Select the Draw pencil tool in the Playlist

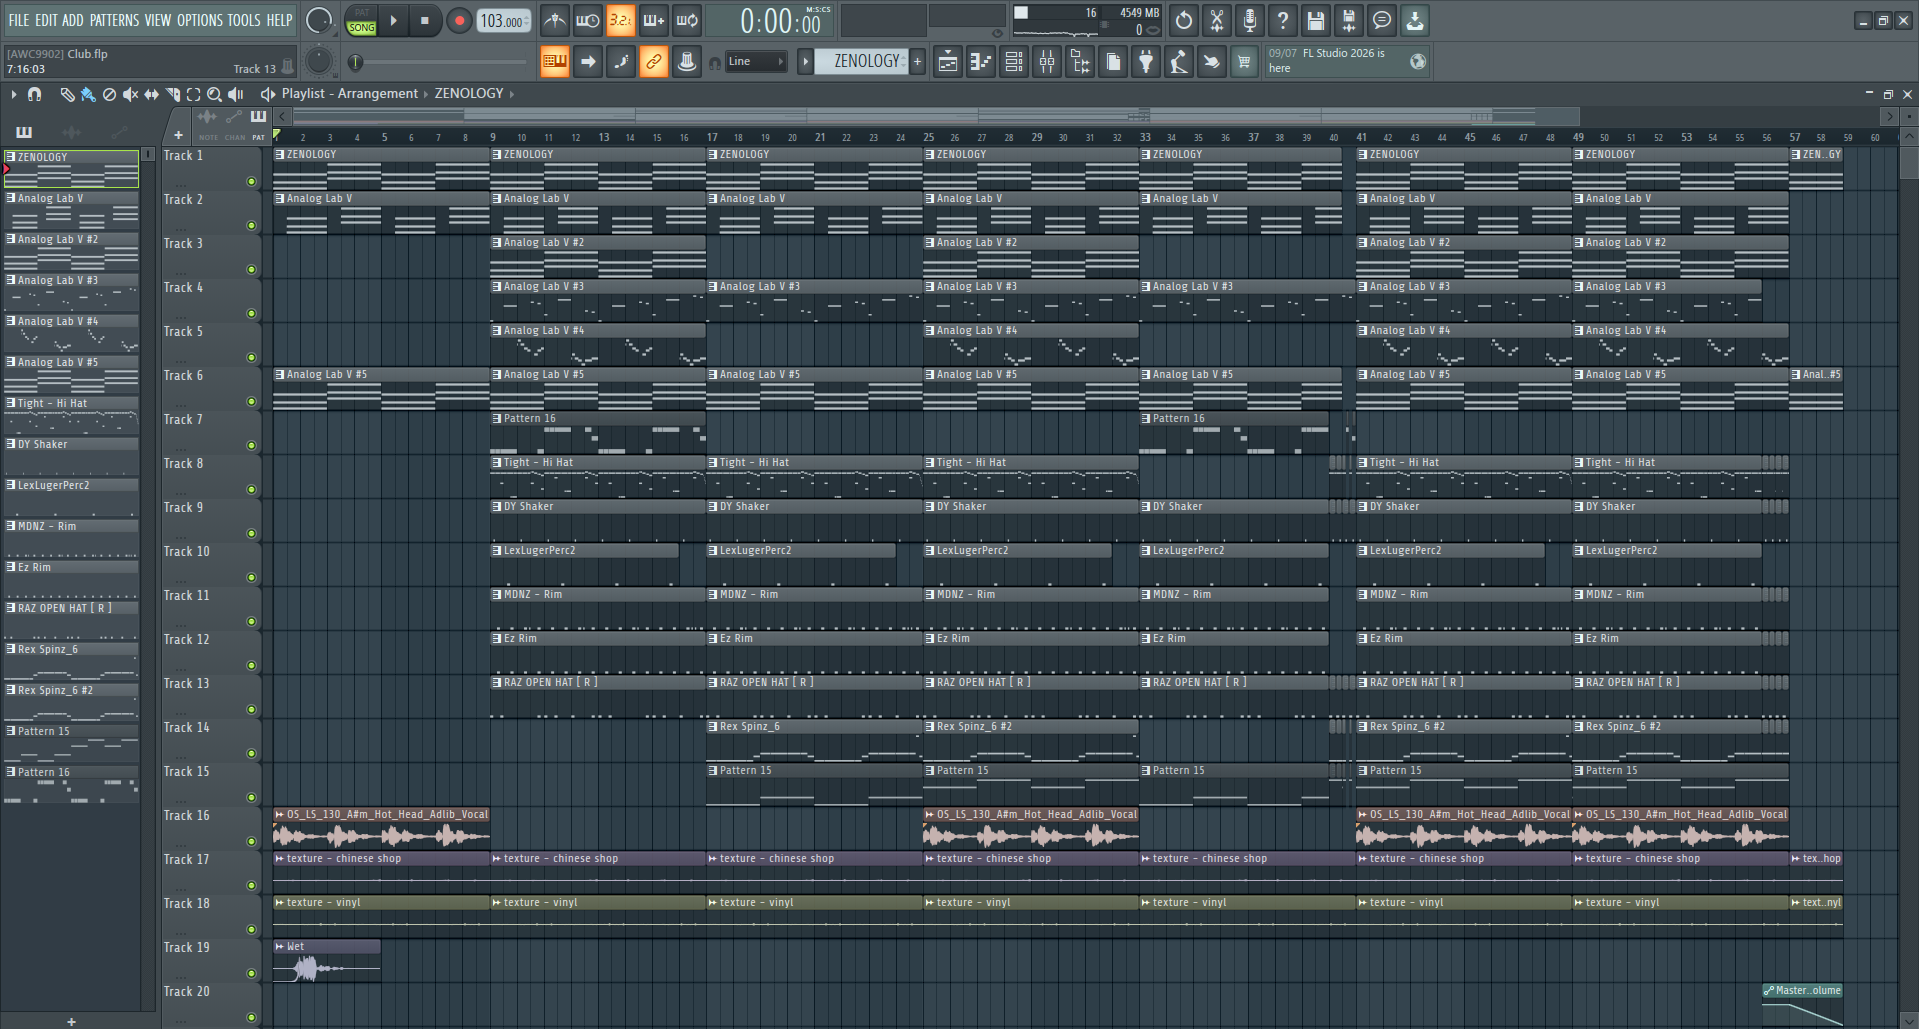tap(67, 94)
